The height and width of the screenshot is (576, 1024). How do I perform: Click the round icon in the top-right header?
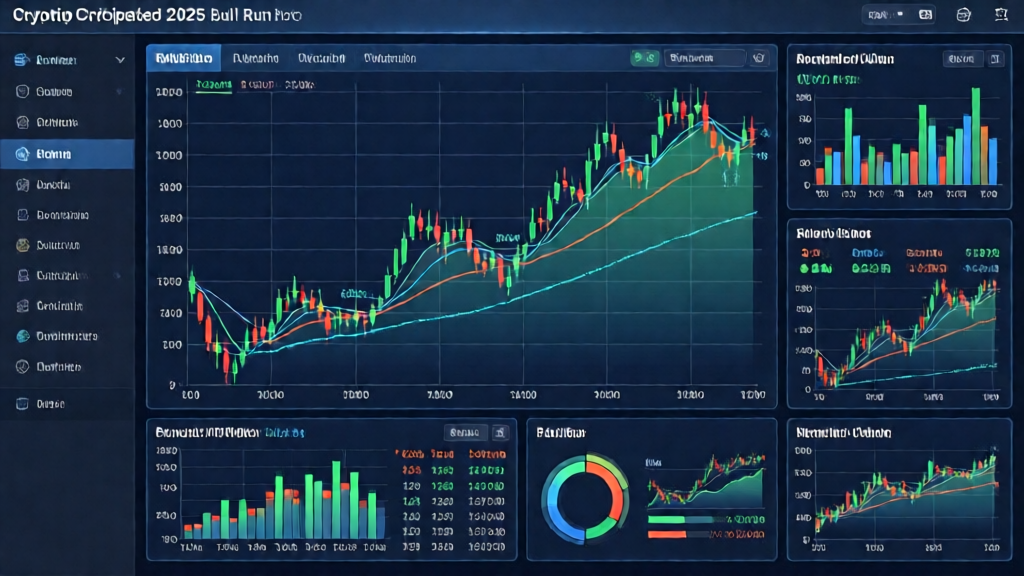963,15
